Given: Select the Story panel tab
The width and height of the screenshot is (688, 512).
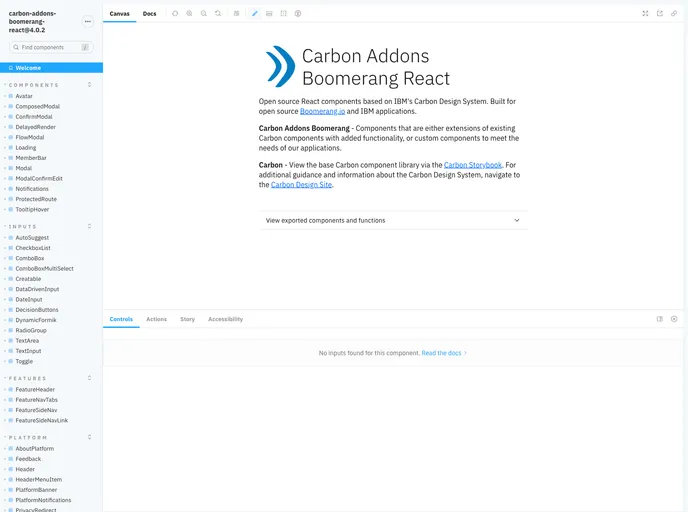Looking at the screenshot, I should [x=187, y=319].
